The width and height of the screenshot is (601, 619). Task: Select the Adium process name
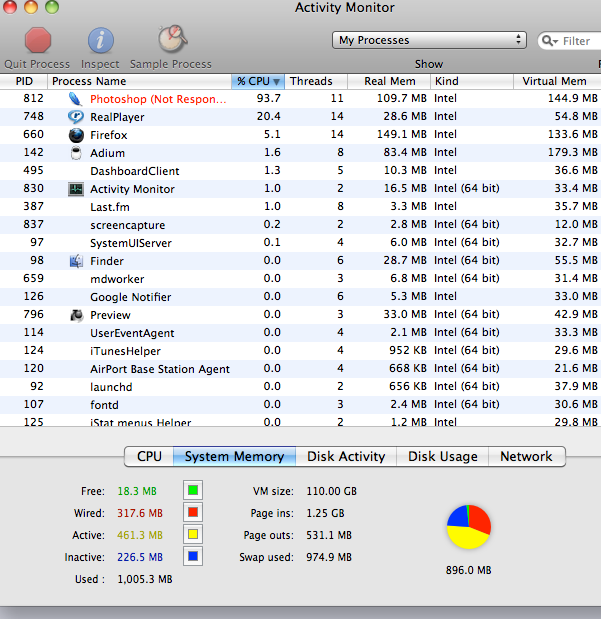tap(107, 153)
